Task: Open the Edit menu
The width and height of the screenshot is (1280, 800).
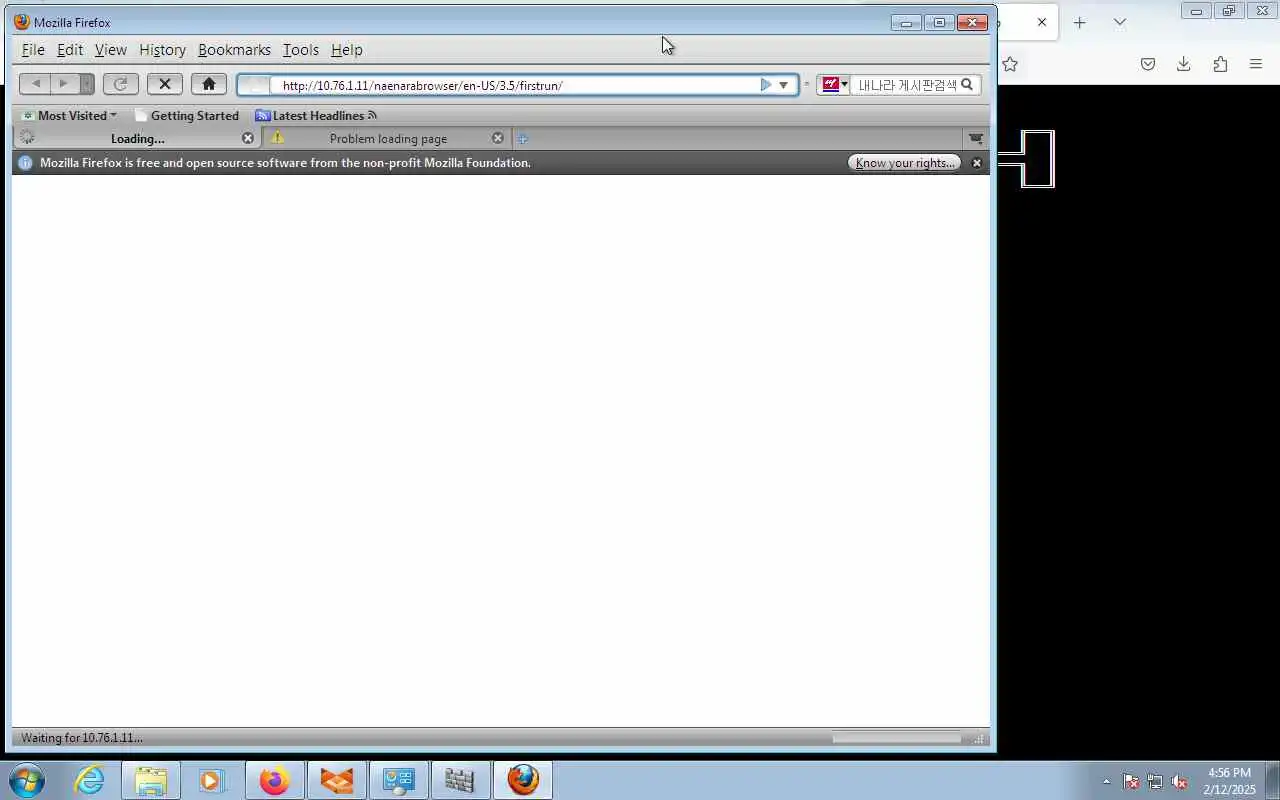Action: point(70,49)
